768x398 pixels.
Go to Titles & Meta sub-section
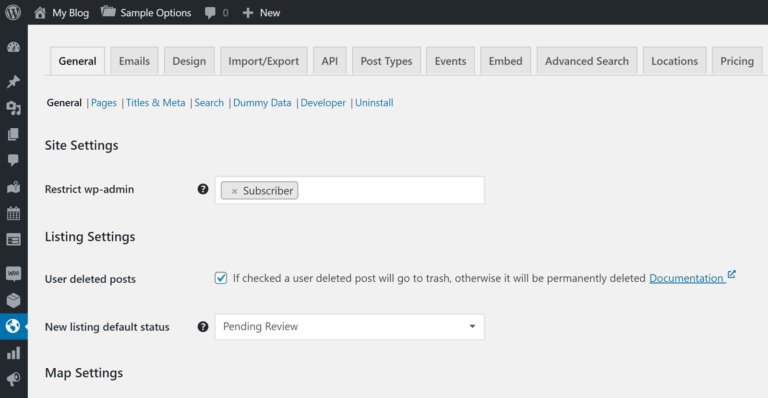(156, 103)
